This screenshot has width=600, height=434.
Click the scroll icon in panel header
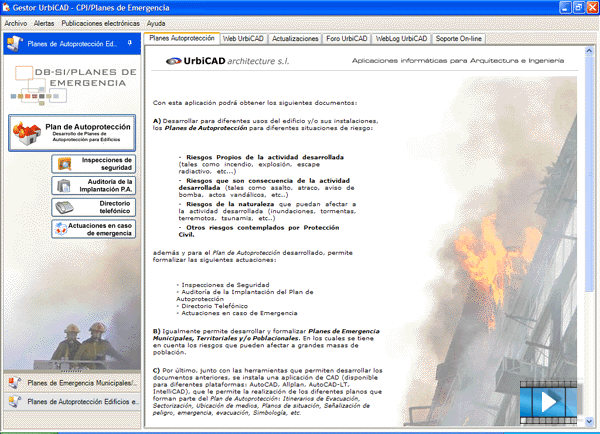point(15,43)
